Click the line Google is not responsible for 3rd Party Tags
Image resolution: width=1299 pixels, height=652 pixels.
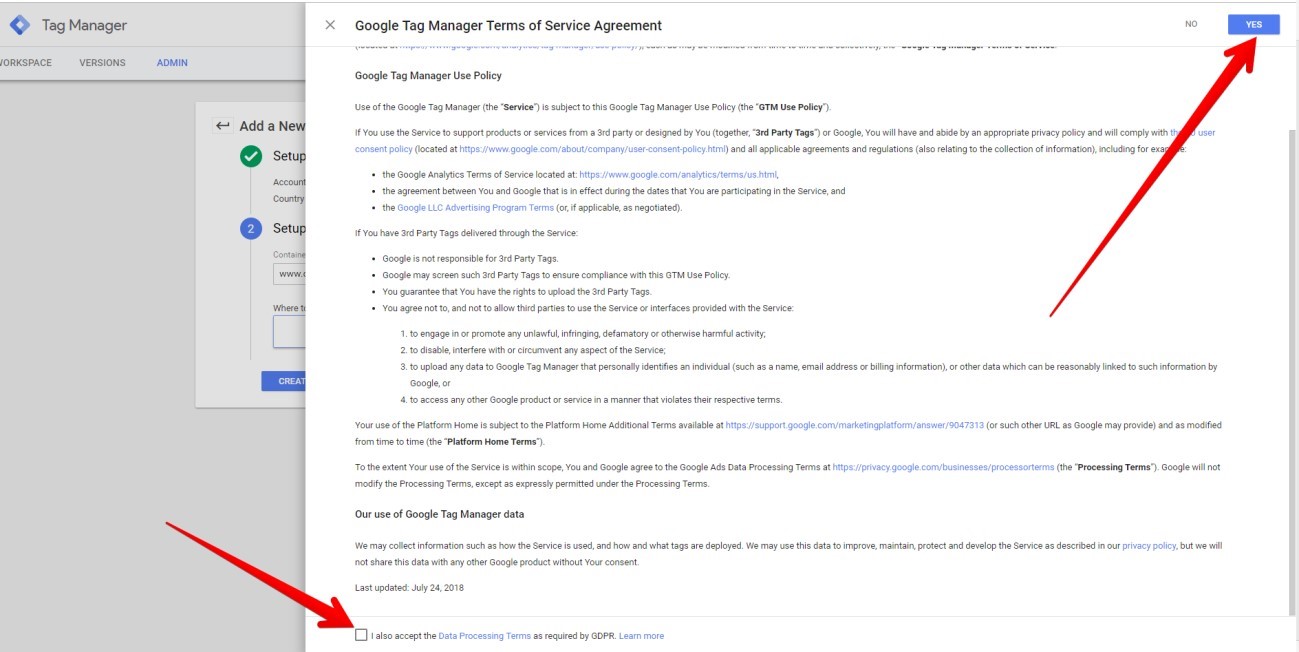click(x=470, y=258)
